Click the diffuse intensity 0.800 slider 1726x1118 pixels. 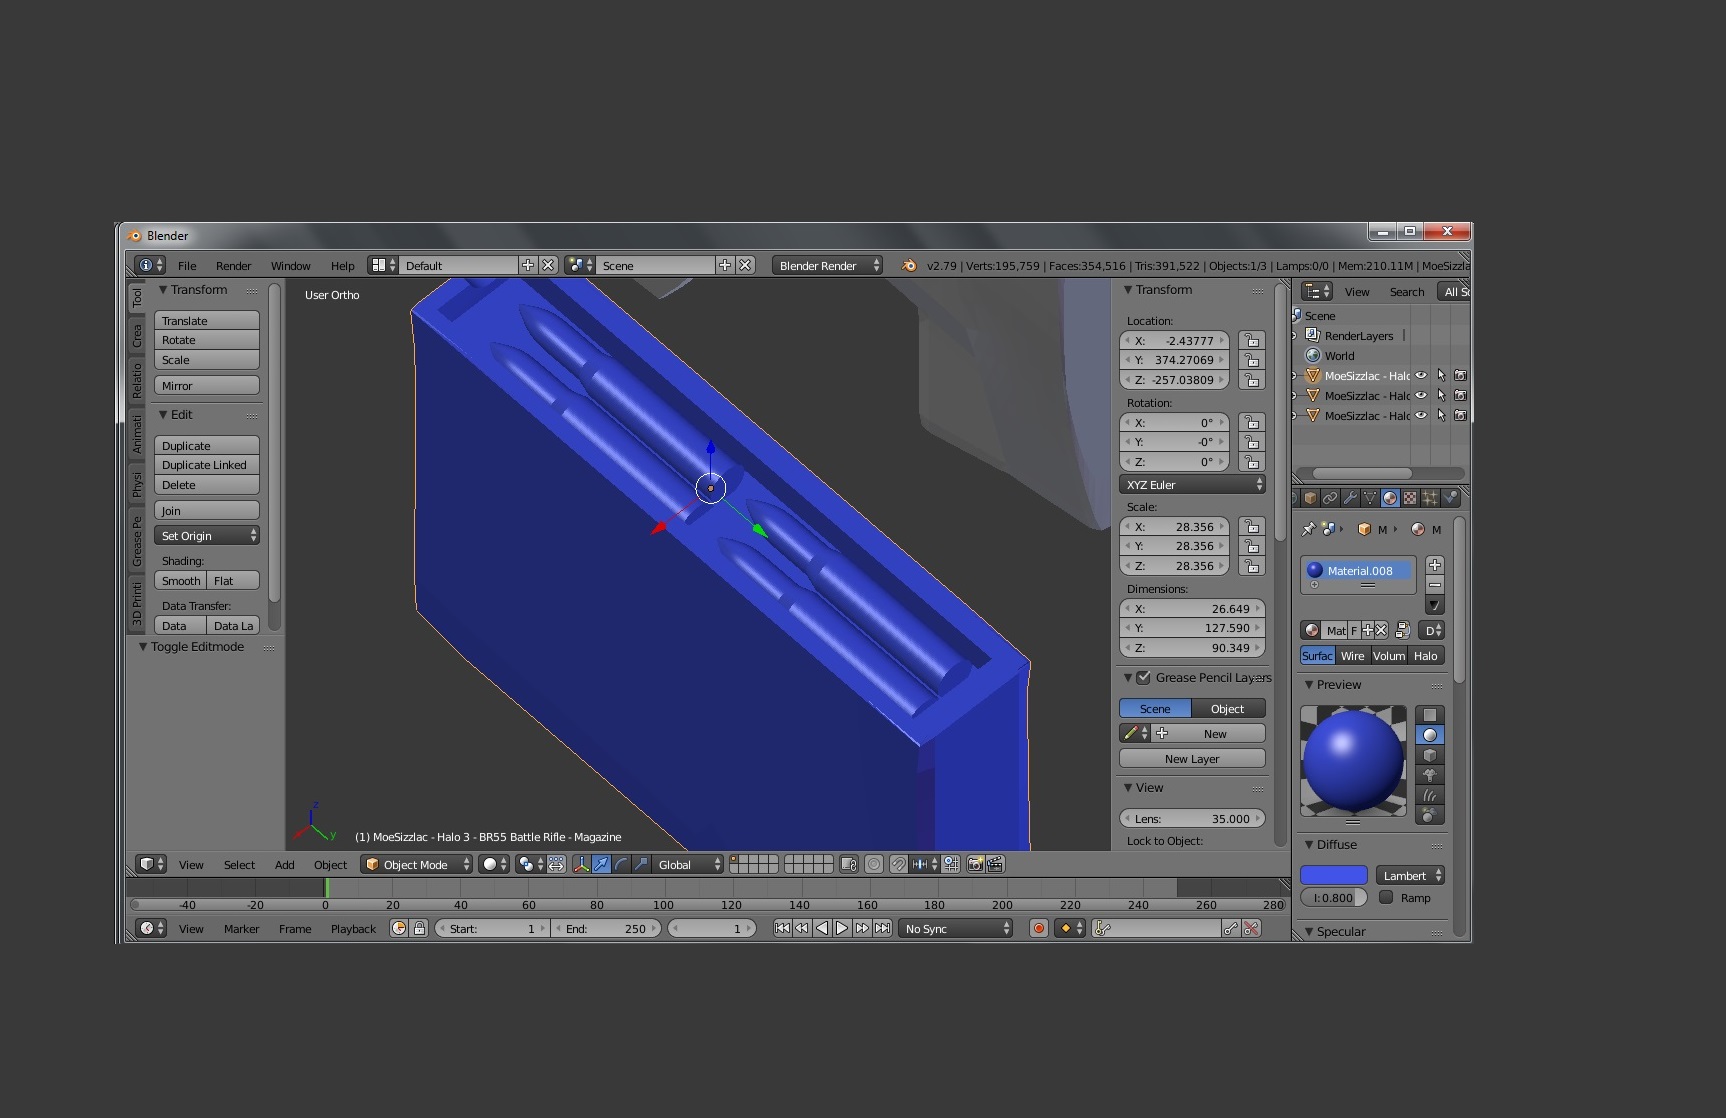(x=1333, y=897)
